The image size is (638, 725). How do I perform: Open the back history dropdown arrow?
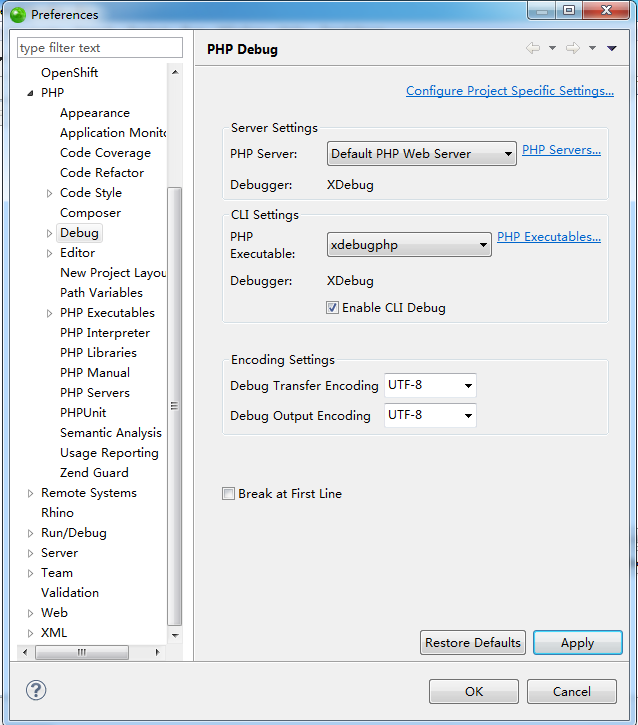552,48
